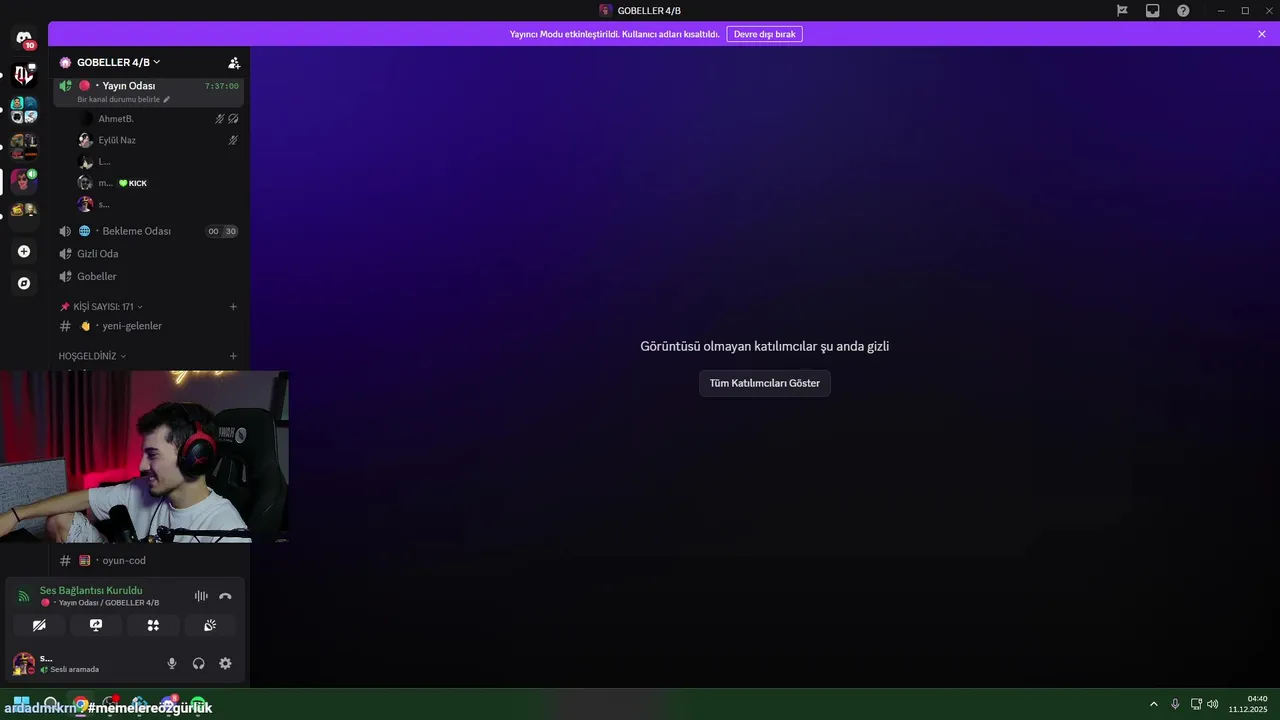Open the yeni-gelenler text channel
The image size is (1280, 720).
[149, 326]
